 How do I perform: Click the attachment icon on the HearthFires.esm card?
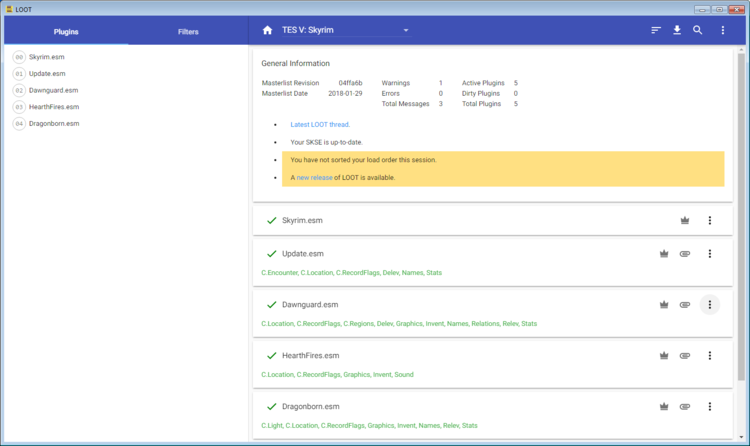click(685, 356)
